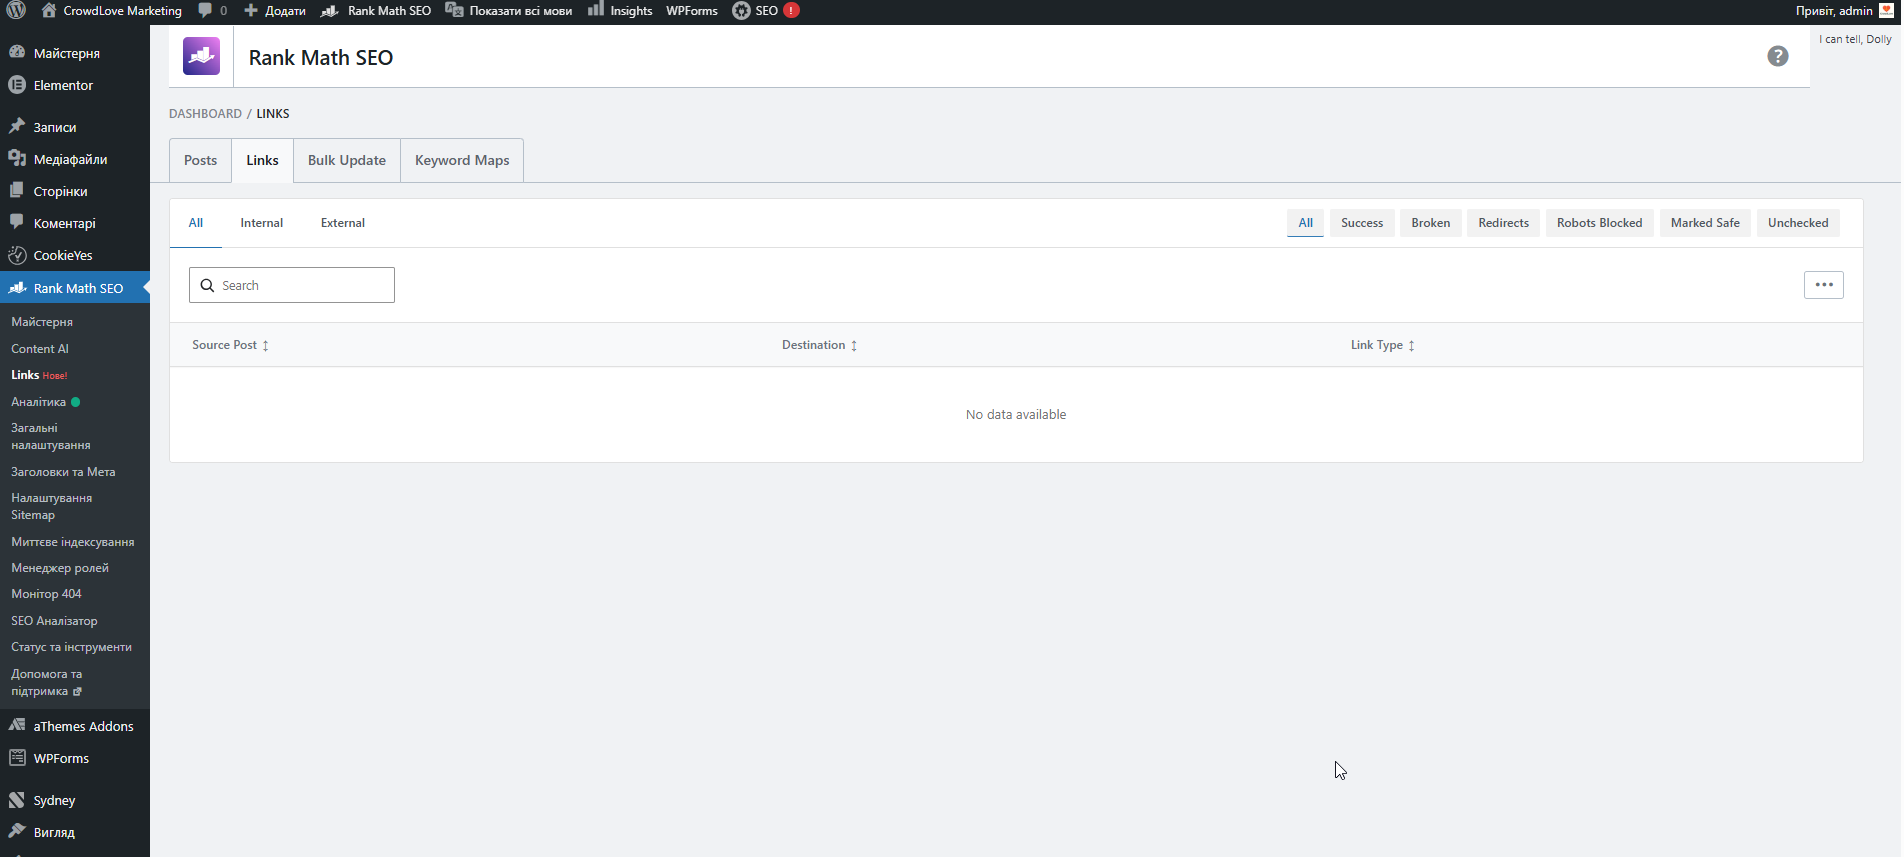Click the Вигляд appearance brush icon
Screen dimensions: 1904x857
tap(17, 831)
